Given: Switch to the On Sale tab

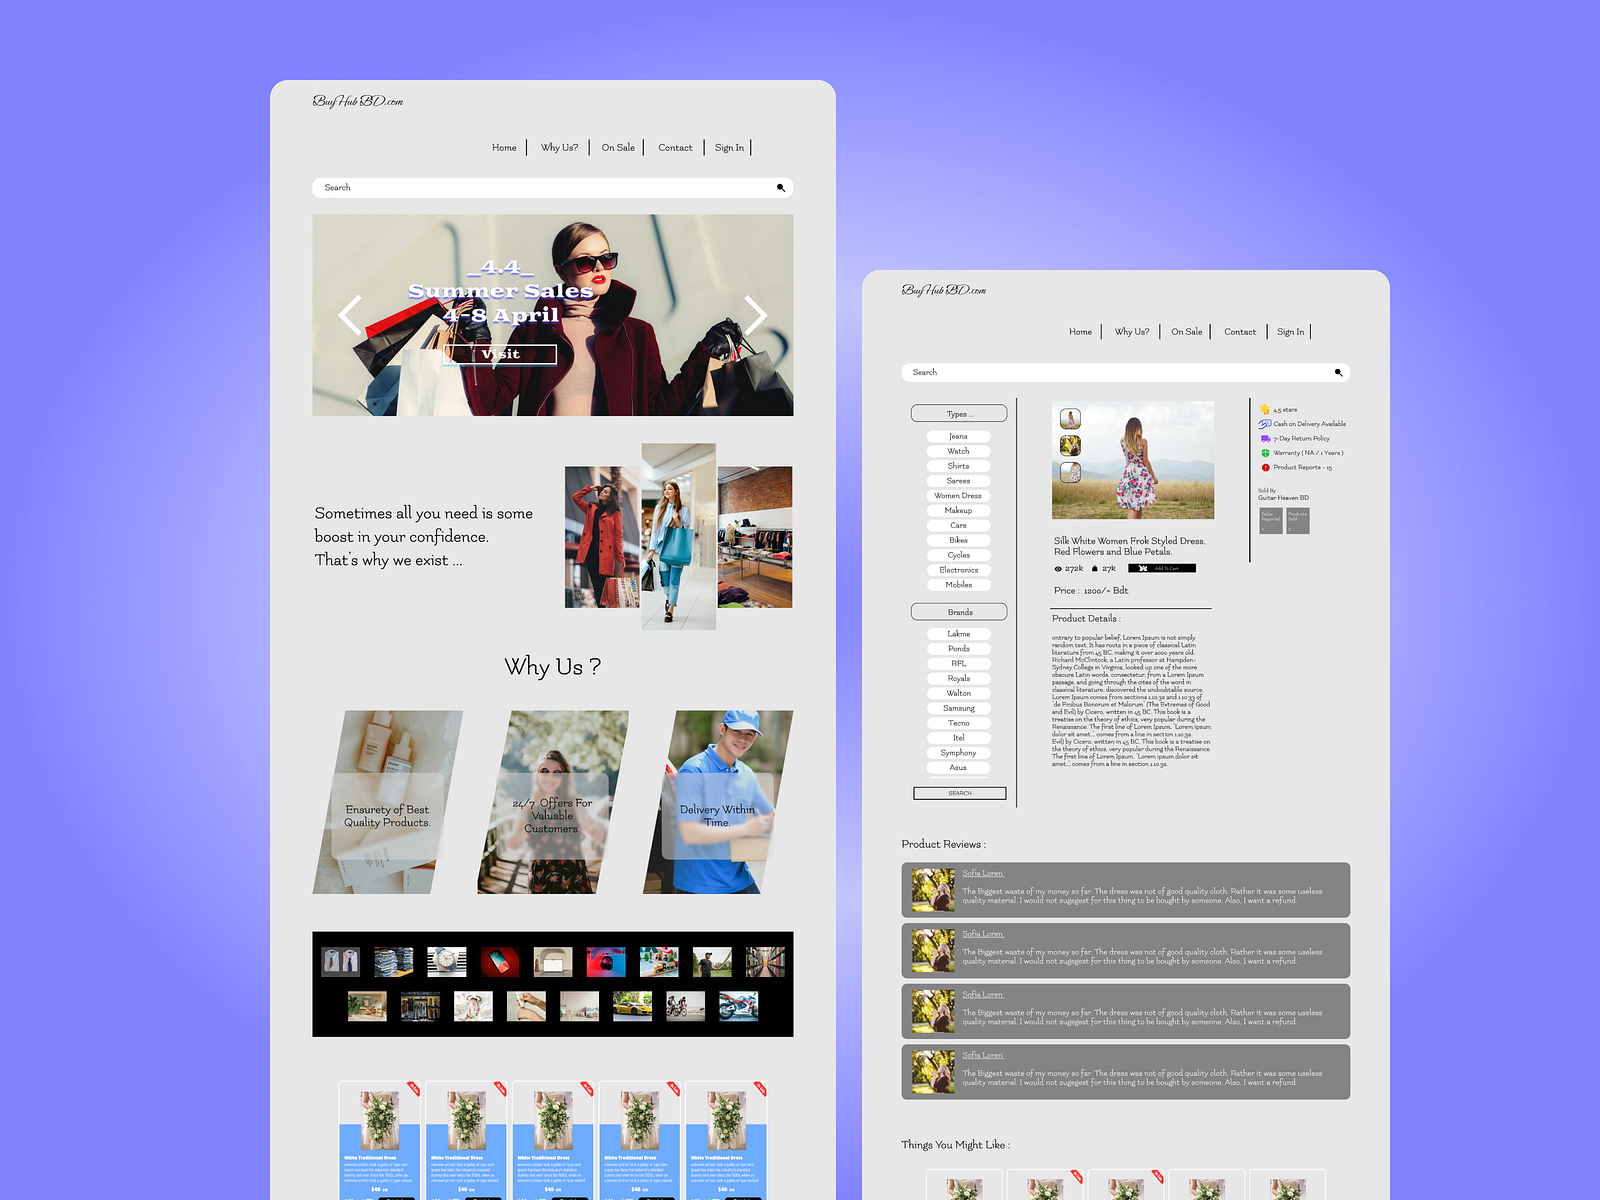Looking at the screenshot, I should tap(617, 147).
